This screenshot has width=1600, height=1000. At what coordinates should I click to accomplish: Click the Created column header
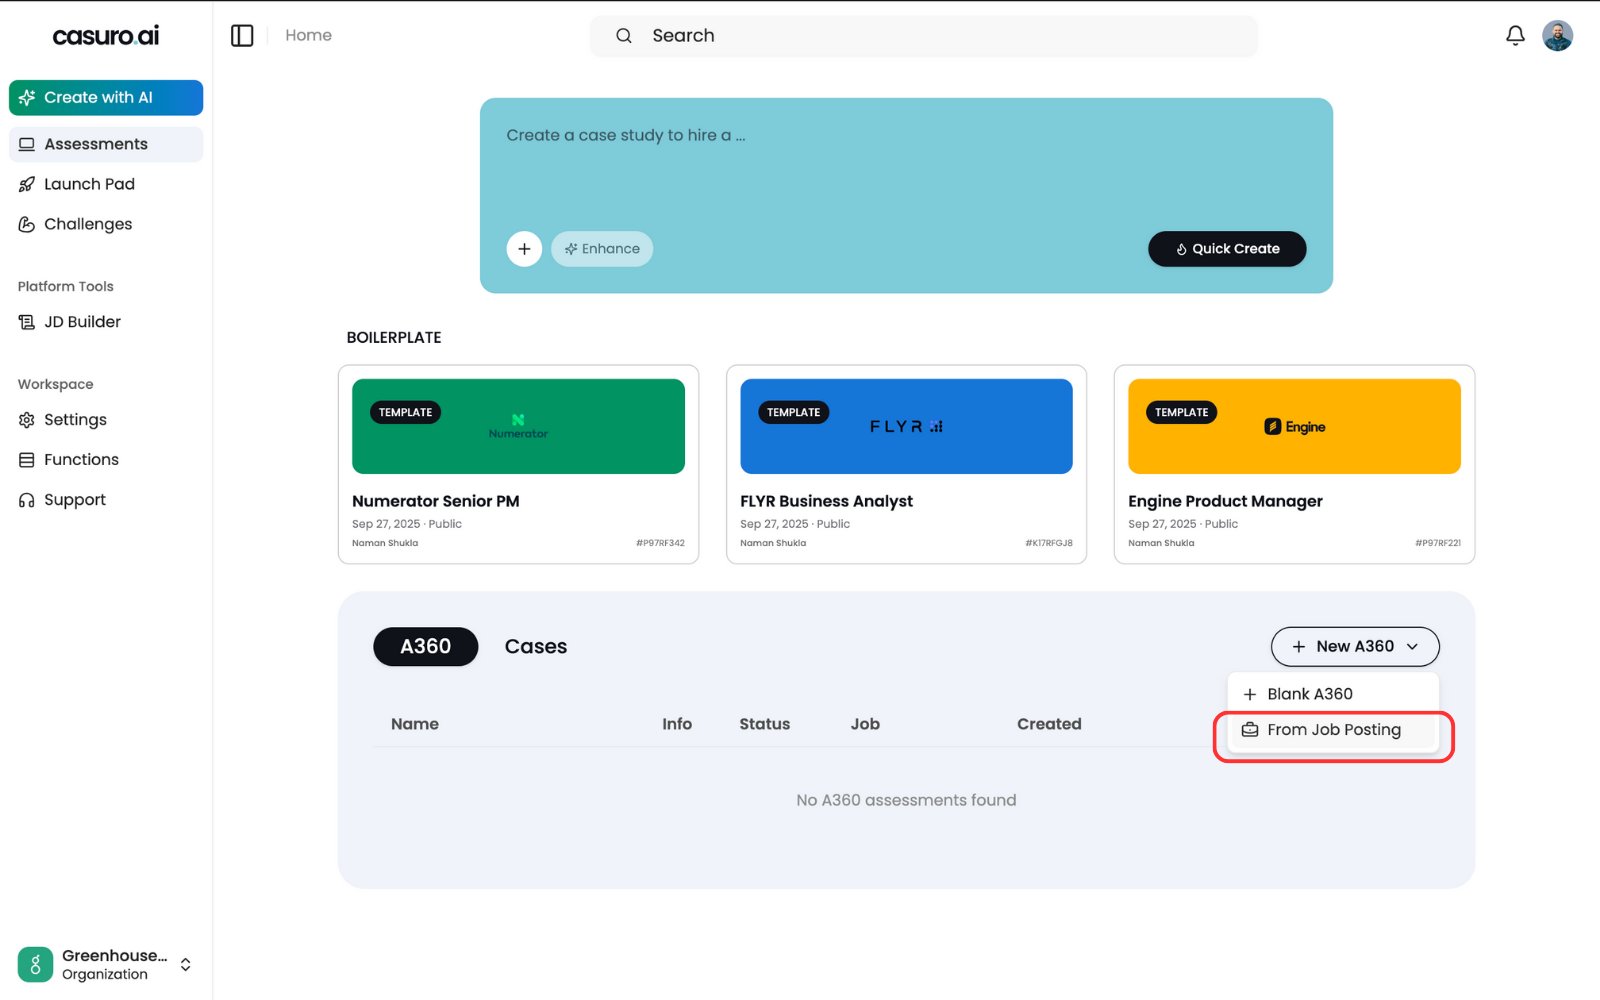[x=1049, y=724]
